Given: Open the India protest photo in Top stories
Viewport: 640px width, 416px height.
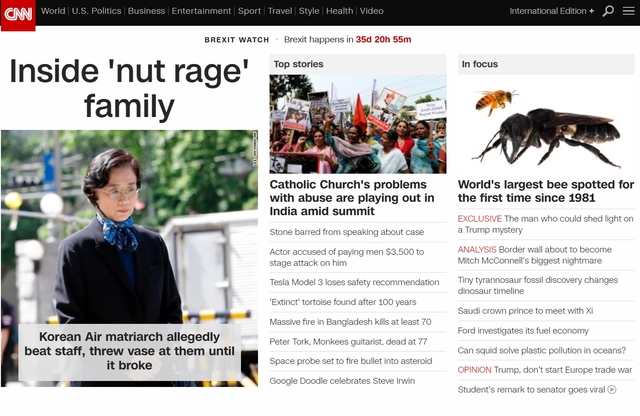Looking at the screenshot, I should (x=357, y=124).
